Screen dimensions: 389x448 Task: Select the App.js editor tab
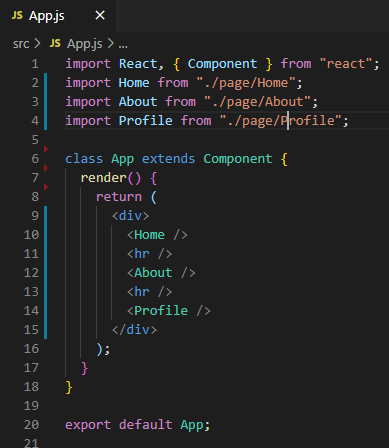58,16
